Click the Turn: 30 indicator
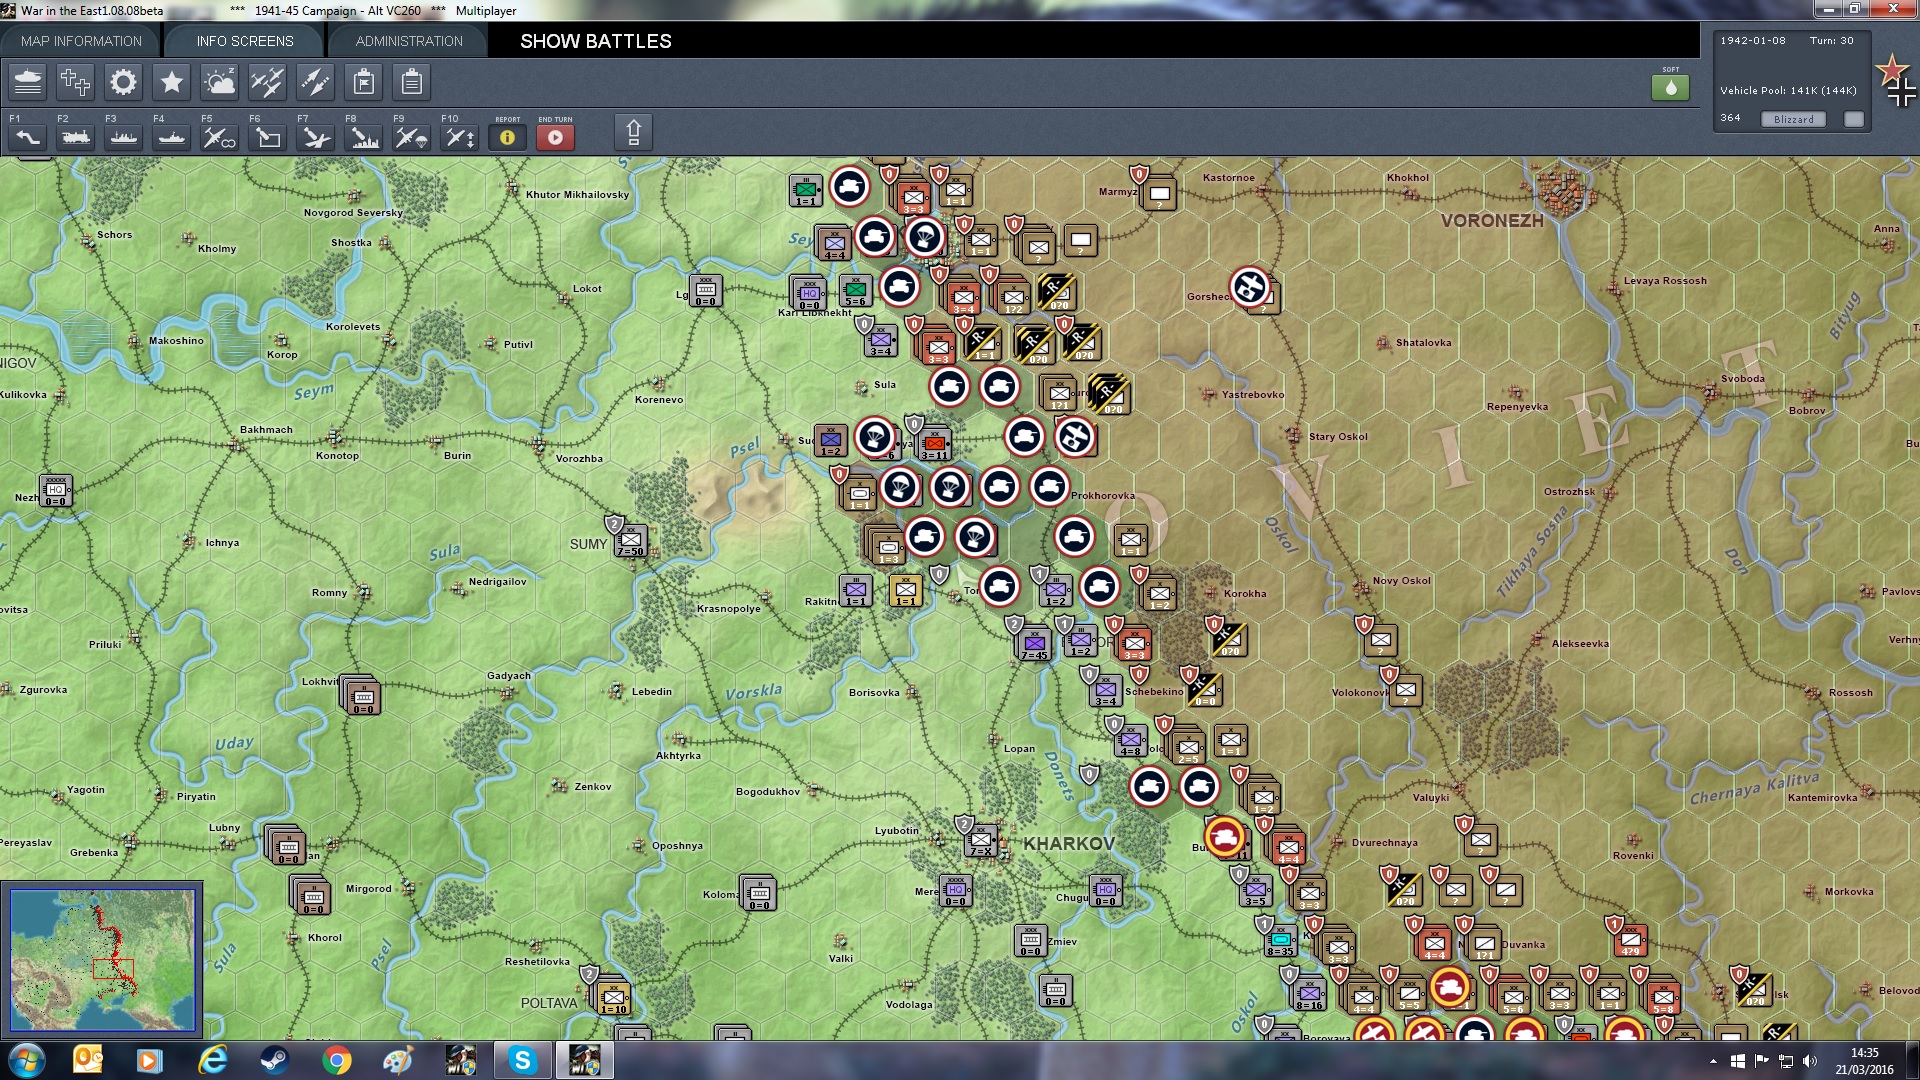The height and width of the screenshot is (1080, 1920). click(x=1831, y=41)
